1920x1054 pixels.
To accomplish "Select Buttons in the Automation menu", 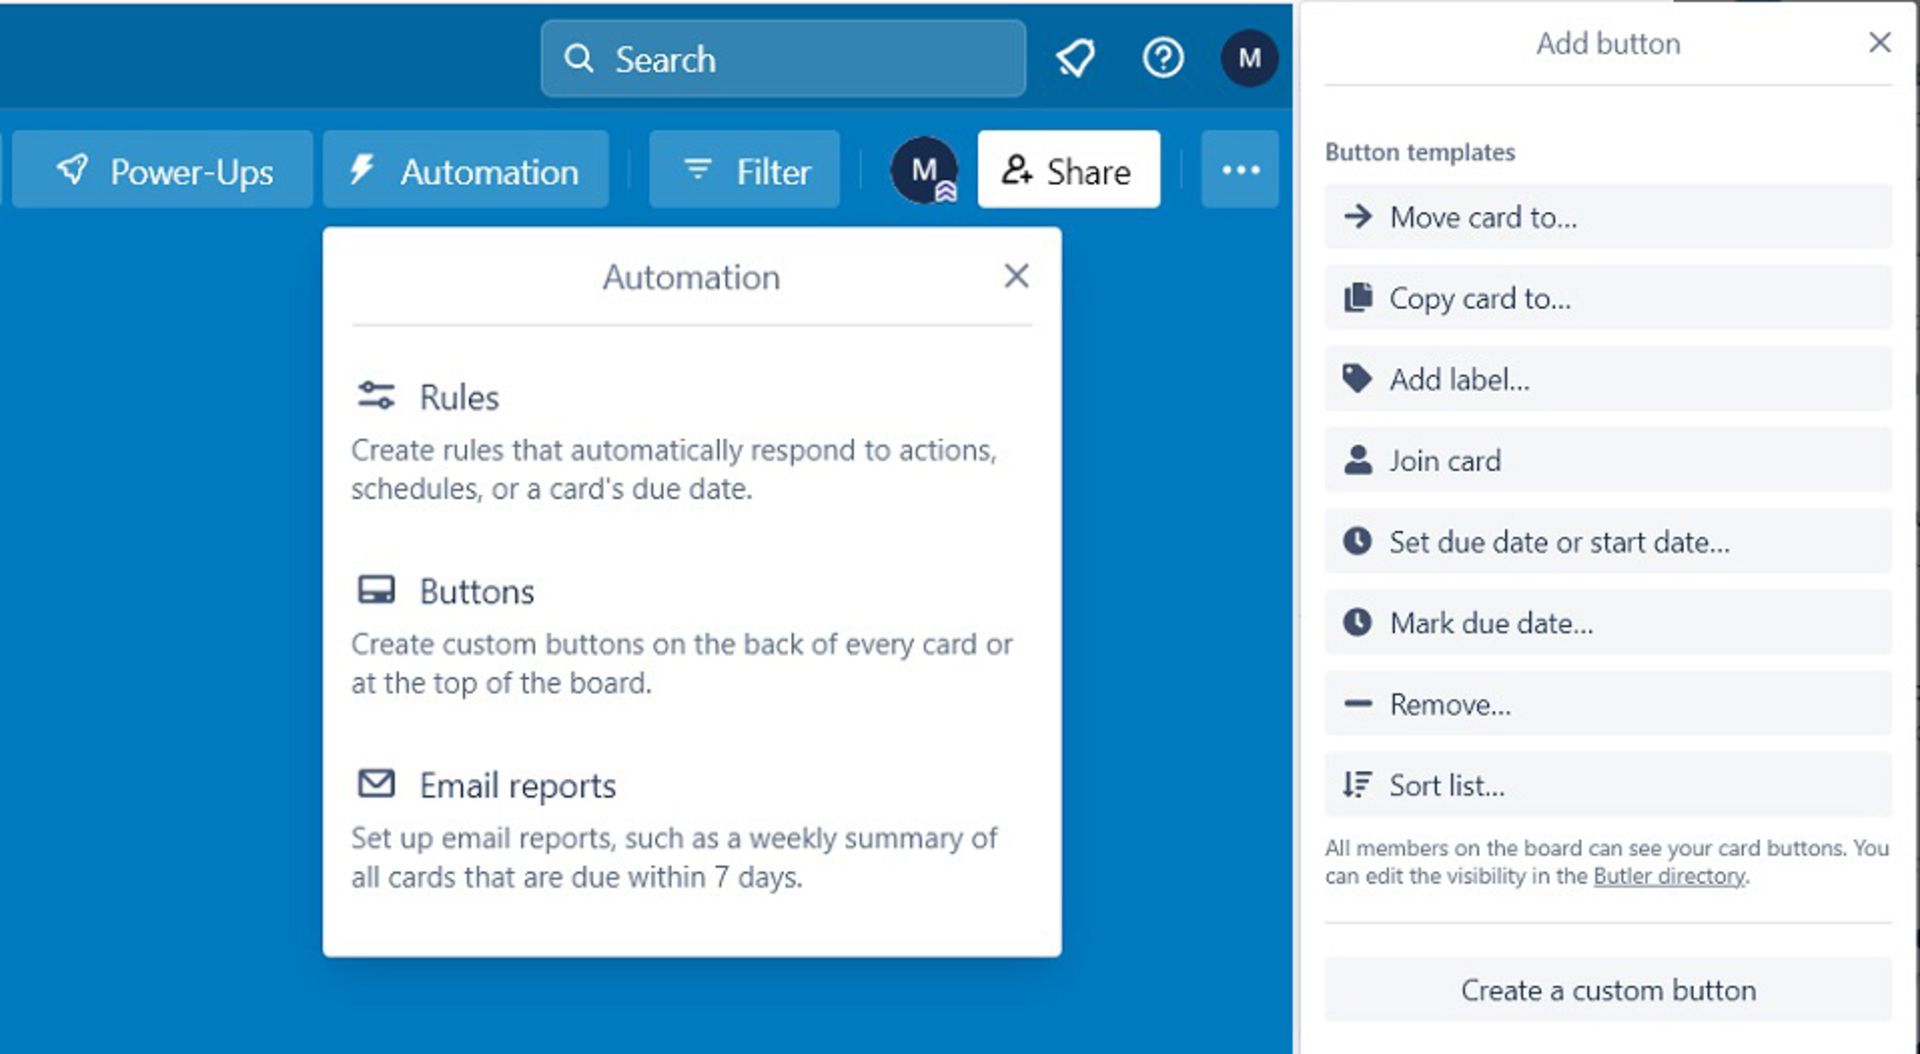I will [476, 591].
